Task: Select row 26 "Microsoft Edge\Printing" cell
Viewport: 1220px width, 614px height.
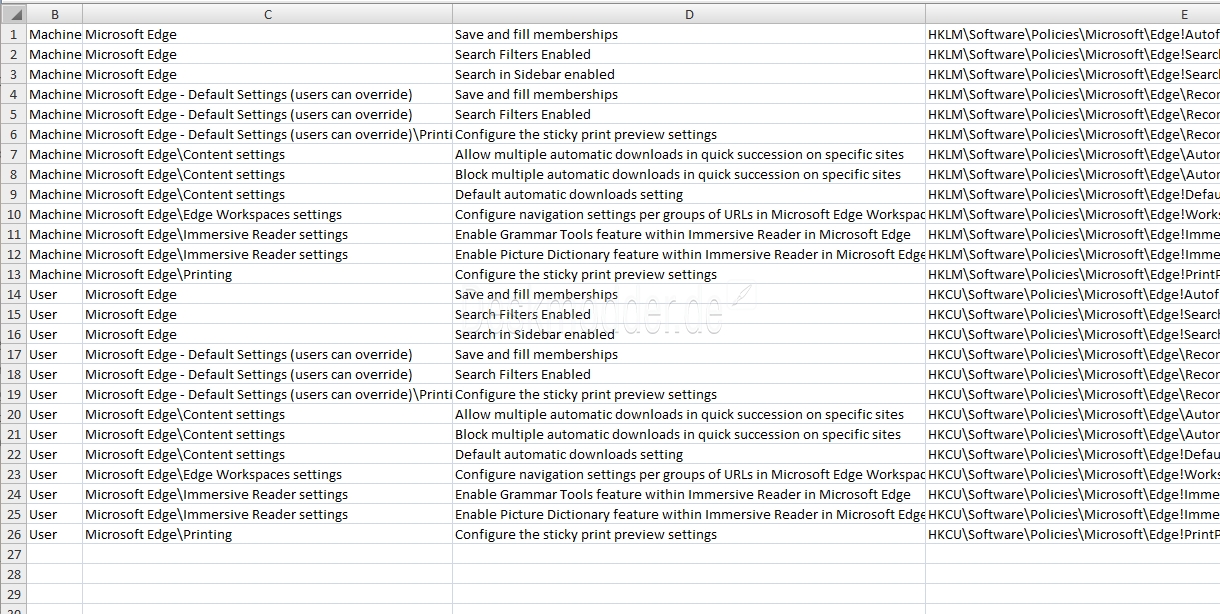Action: coord(267,534)
